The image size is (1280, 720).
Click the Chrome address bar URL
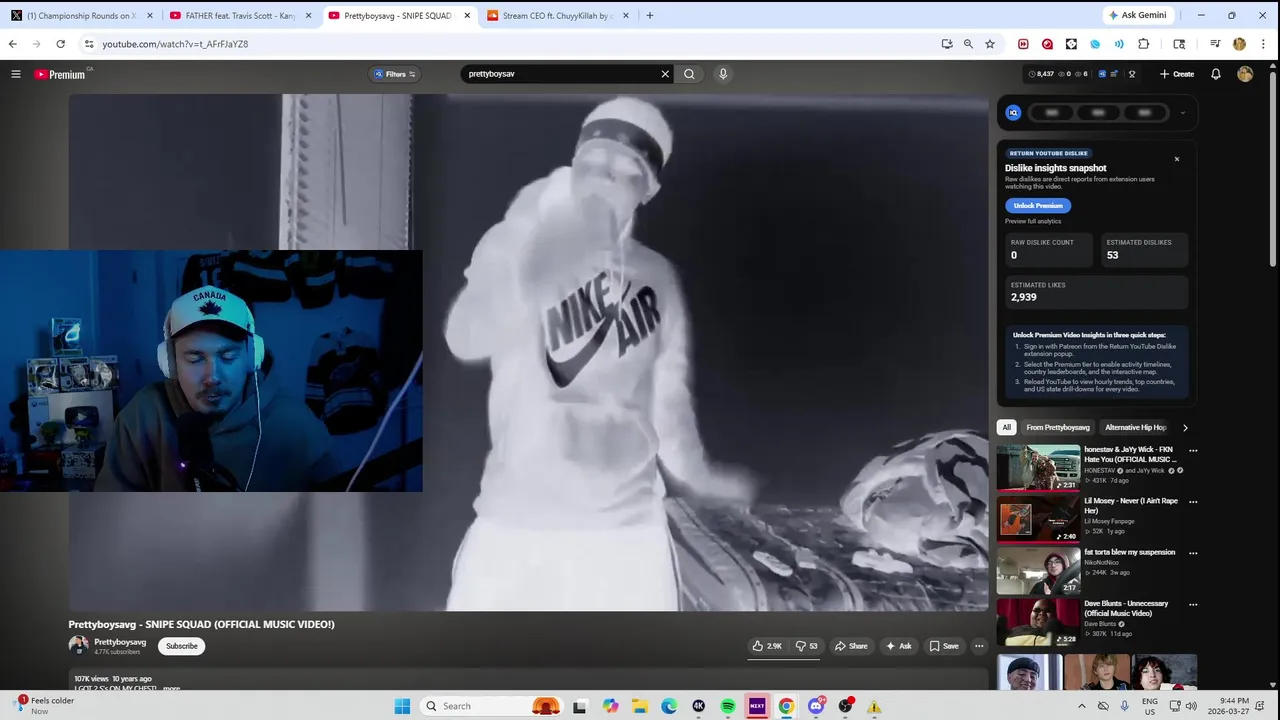(175, 44)
